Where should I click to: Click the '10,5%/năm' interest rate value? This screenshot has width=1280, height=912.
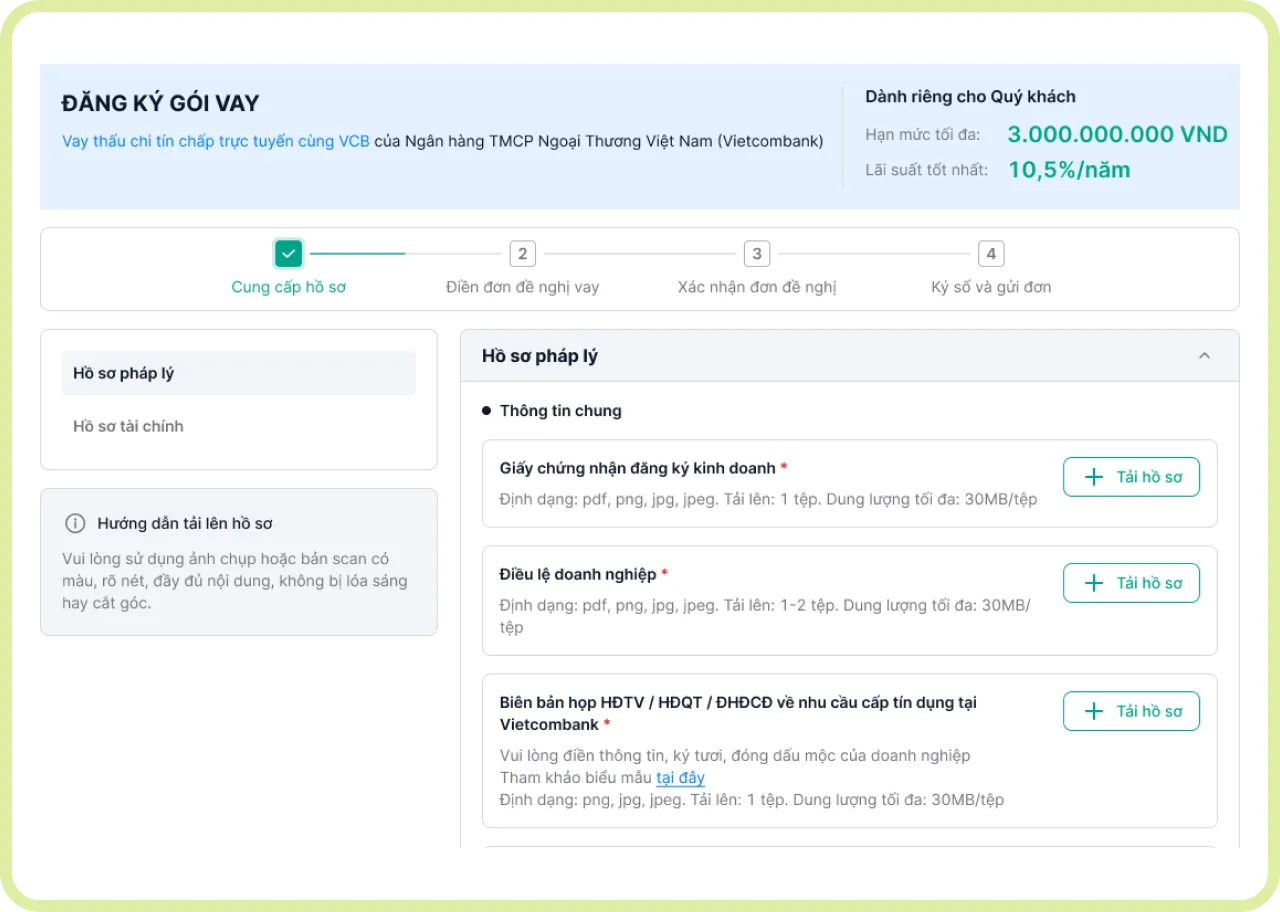[1069, 170]
